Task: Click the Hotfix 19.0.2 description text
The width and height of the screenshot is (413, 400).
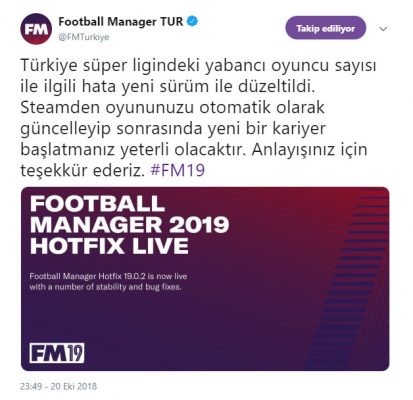Action: click(x=108, y=281)
